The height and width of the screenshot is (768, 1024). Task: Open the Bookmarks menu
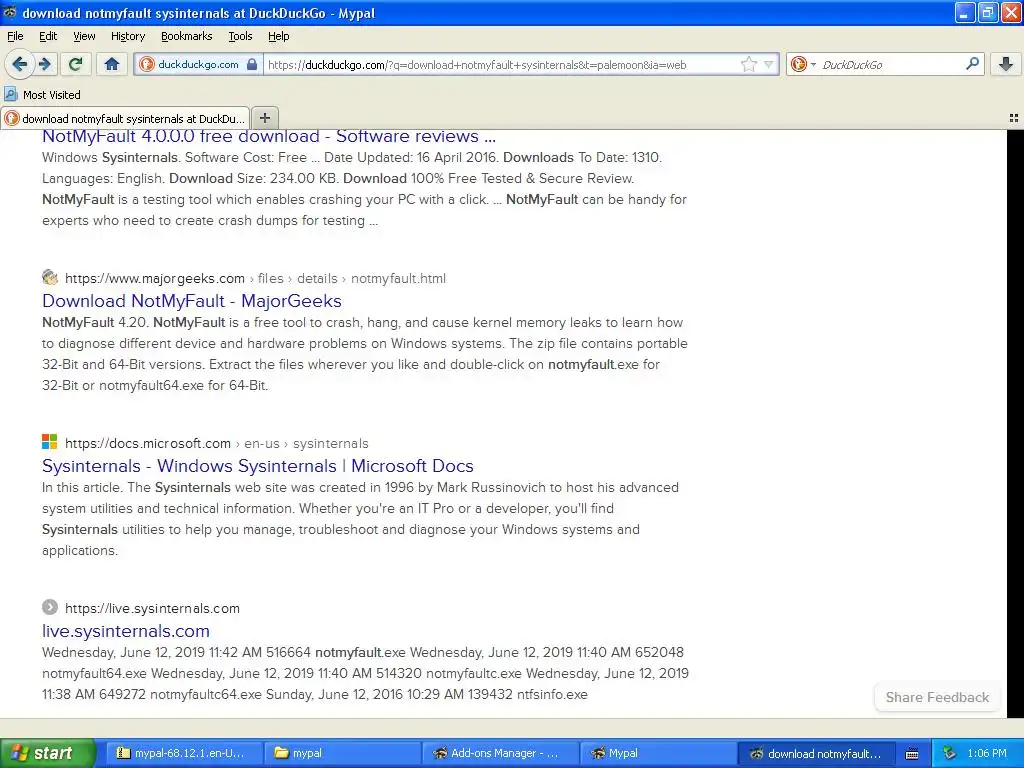[186, 36]
